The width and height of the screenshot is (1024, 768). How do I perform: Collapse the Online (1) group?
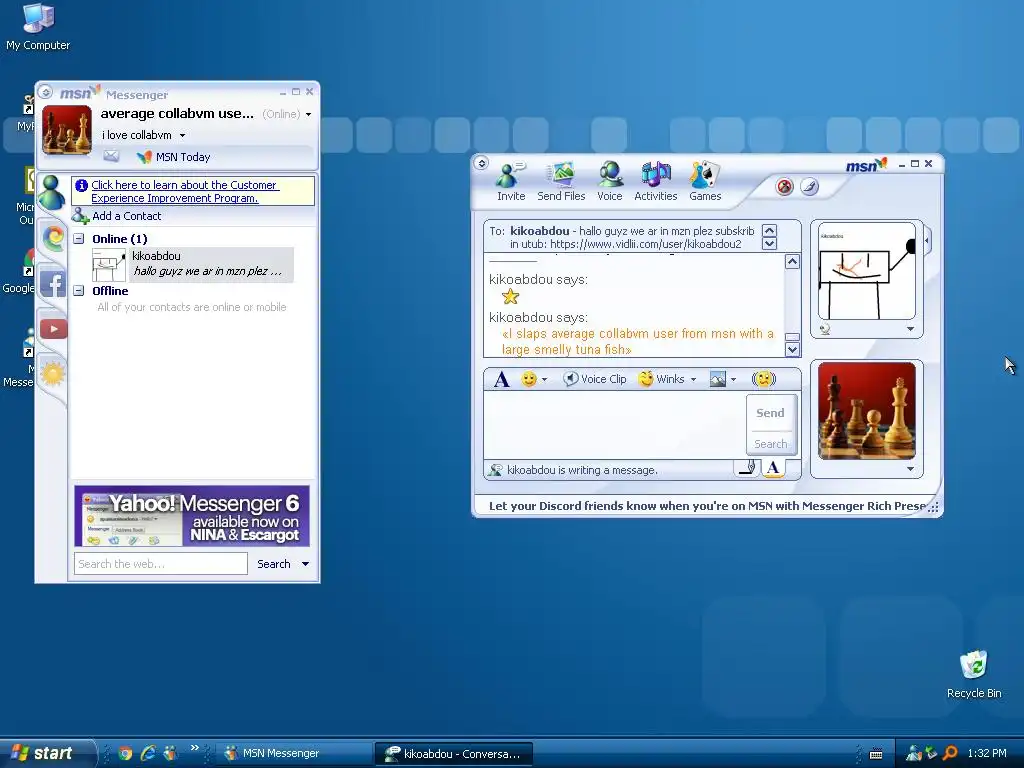(x=78, y=238)
